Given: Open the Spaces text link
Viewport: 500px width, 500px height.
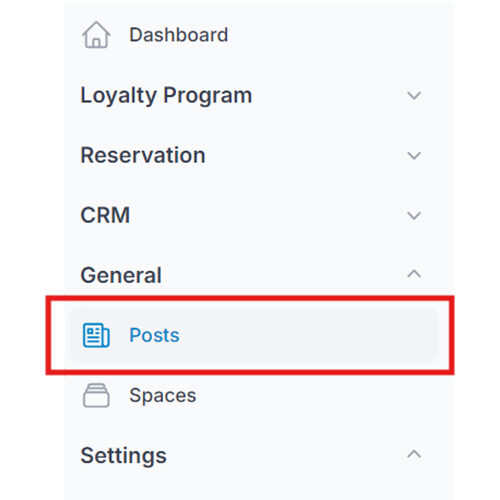Looking at the screenshot, I should tap(163, 396).
